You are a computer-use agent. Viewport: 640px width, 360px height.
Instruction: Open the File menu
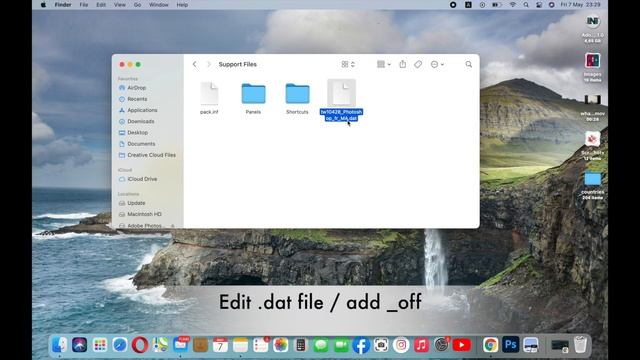(84, 5)
